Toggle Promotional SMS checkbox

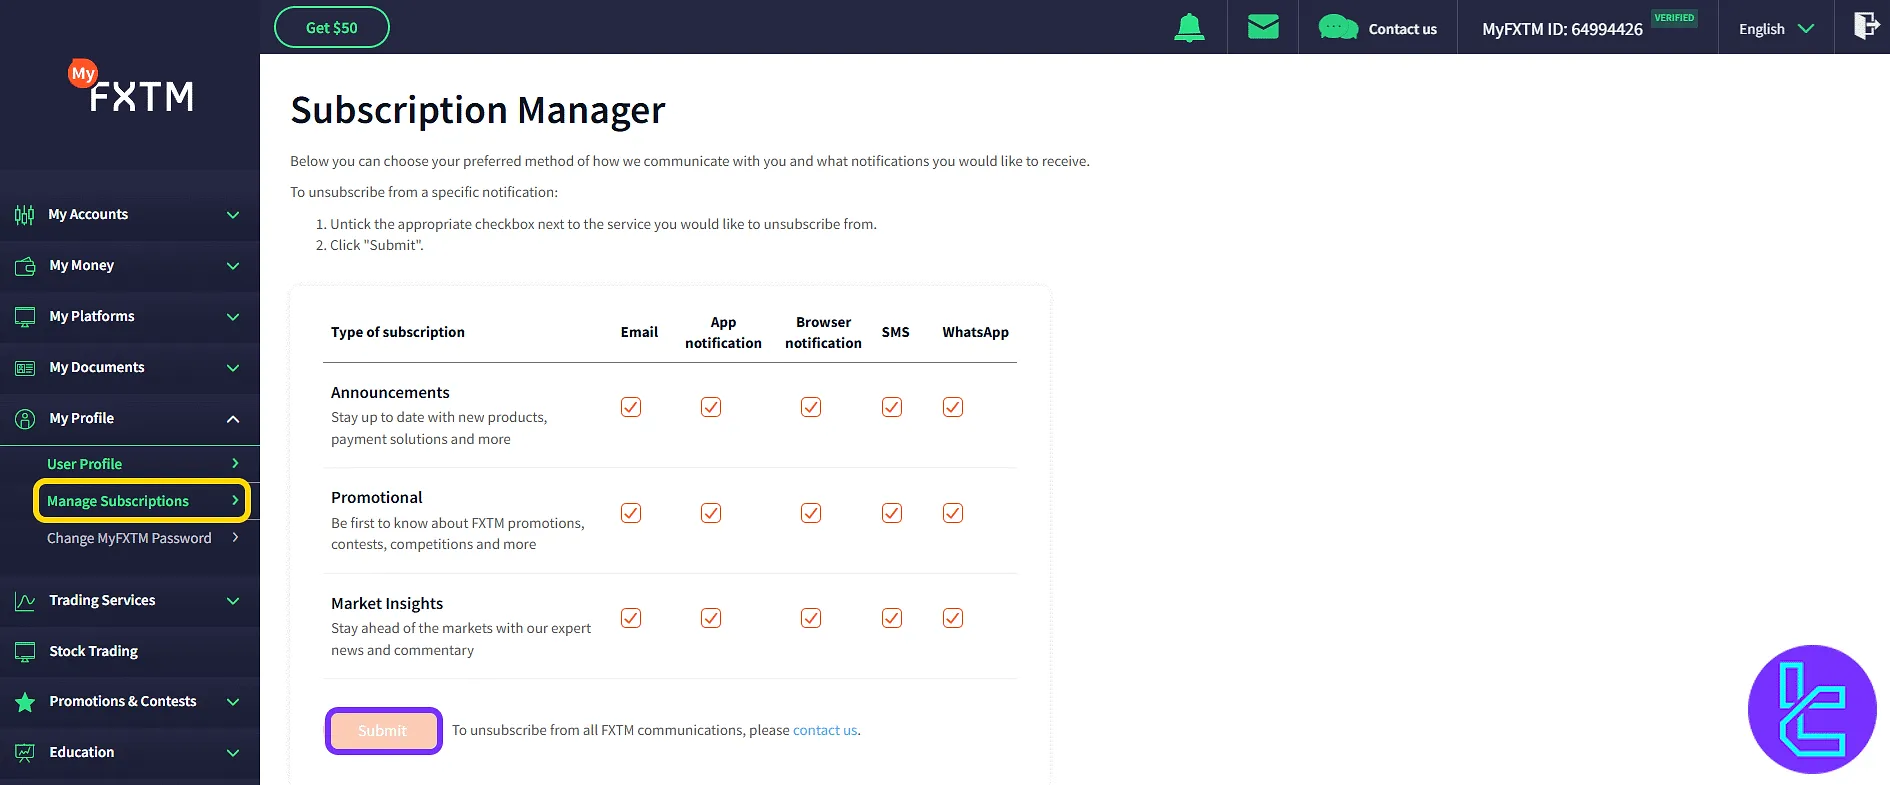pos(892,513)
